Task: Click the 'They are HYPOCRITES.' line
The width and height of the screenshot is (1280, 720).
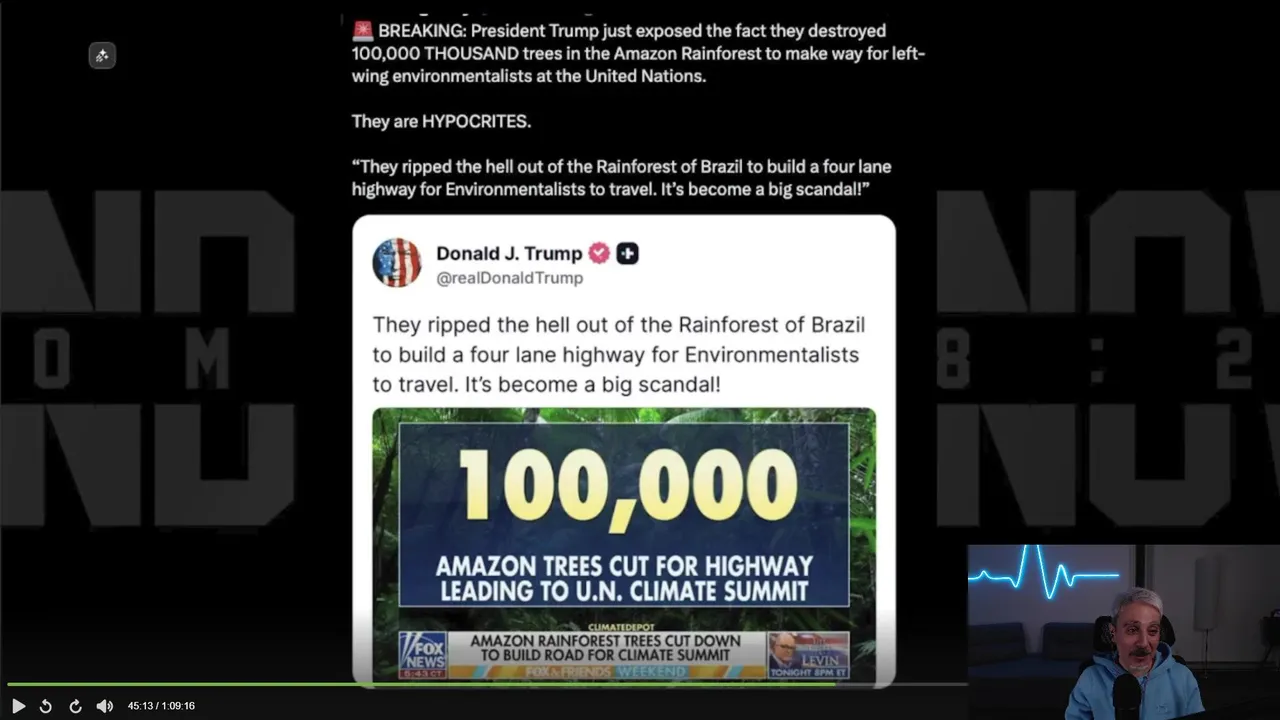Action: coord(441,121)
